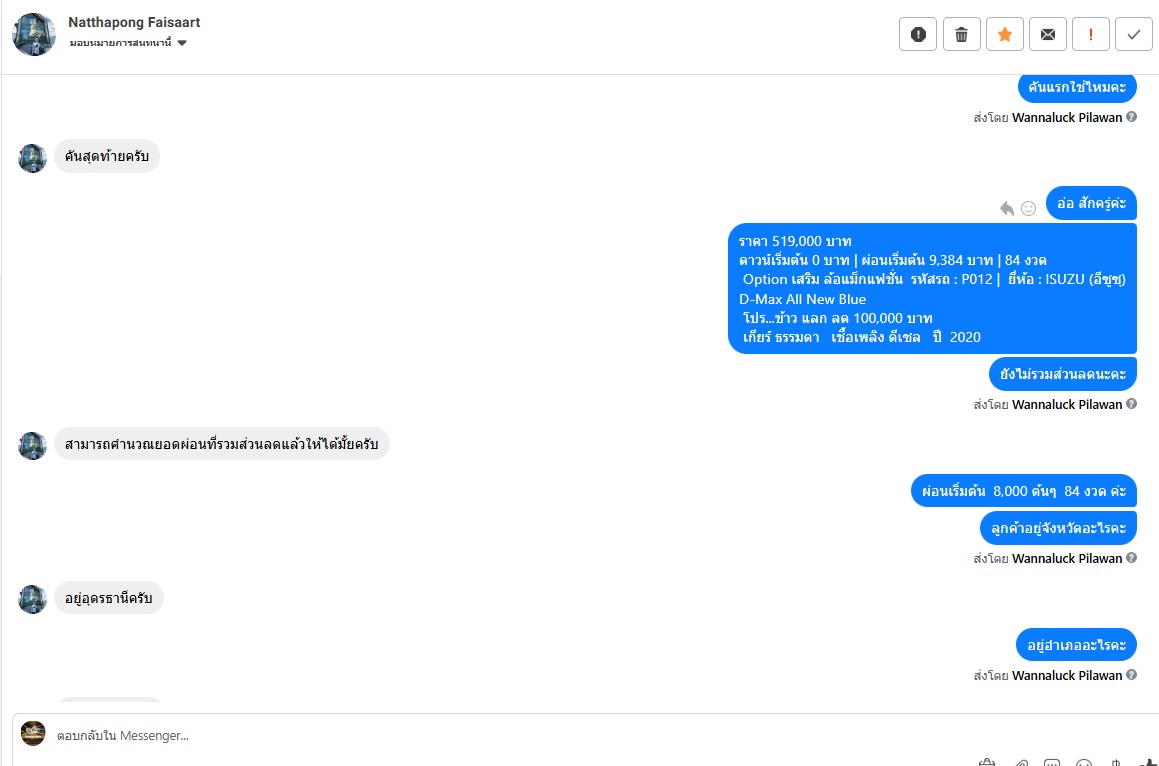Click Wannaluck Pilawan under อยู่อำเภออะไรคะ
Viewport: 1159px width, 766px height.
[1067, 675]
